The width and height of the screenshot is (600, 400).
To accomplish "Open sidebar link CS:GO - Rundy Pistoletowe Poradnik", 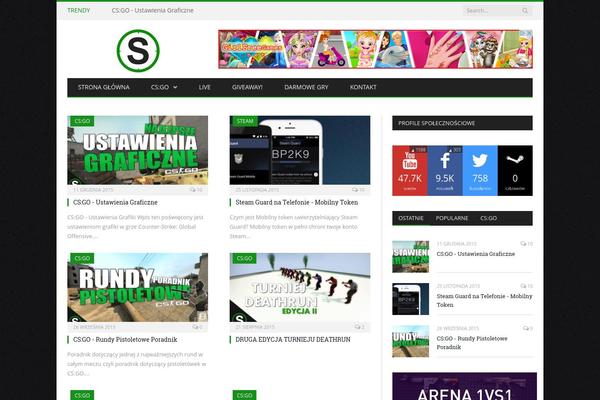I will pyautogui.click(x=472, y=343).
